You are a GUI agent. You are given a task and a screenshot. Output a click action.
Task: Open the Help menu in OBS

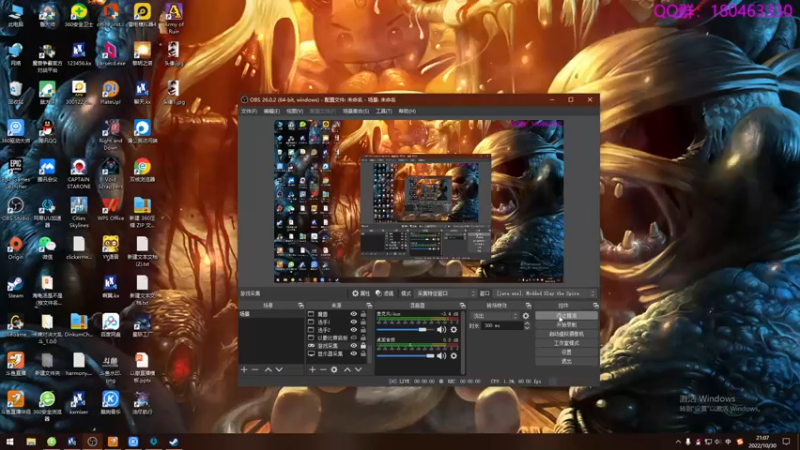pyautogui.click(x=407, y=111)
